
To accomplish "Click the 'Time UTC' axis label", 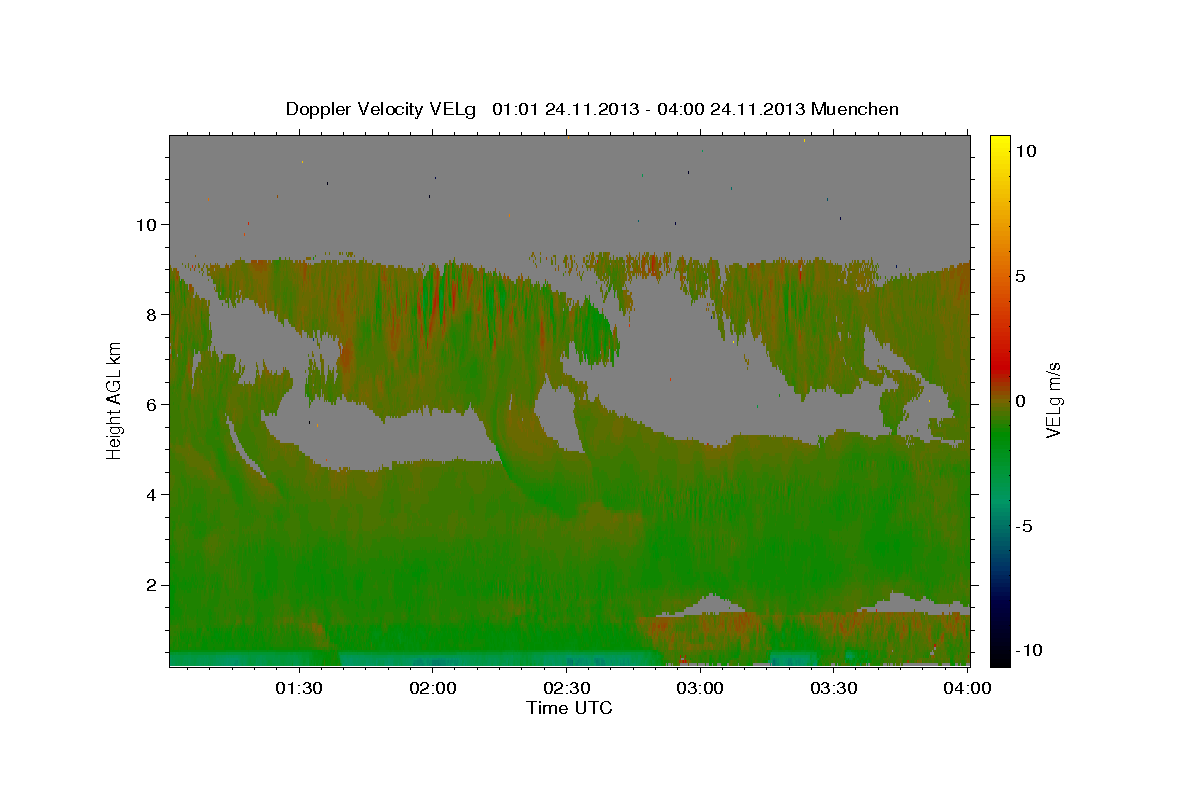I will coord(569,708).
